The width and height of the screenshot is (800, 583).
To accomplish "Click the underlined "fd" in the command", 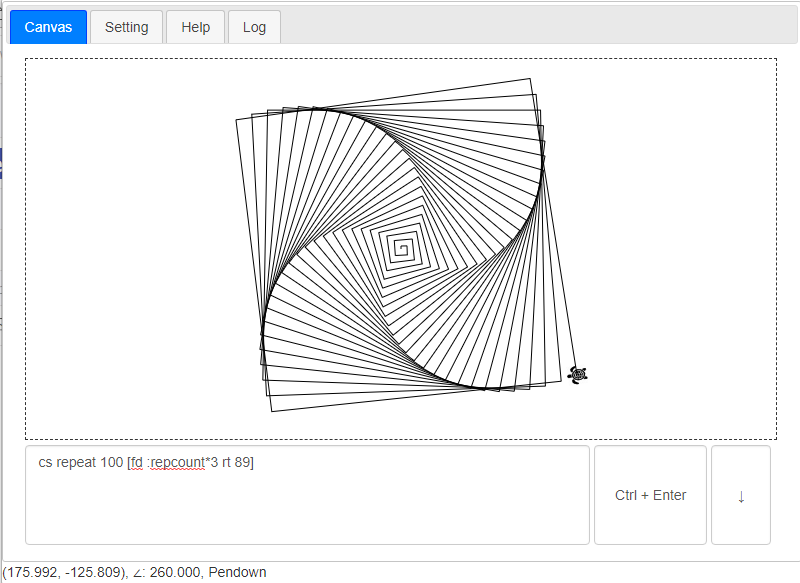I will (137, 463).
